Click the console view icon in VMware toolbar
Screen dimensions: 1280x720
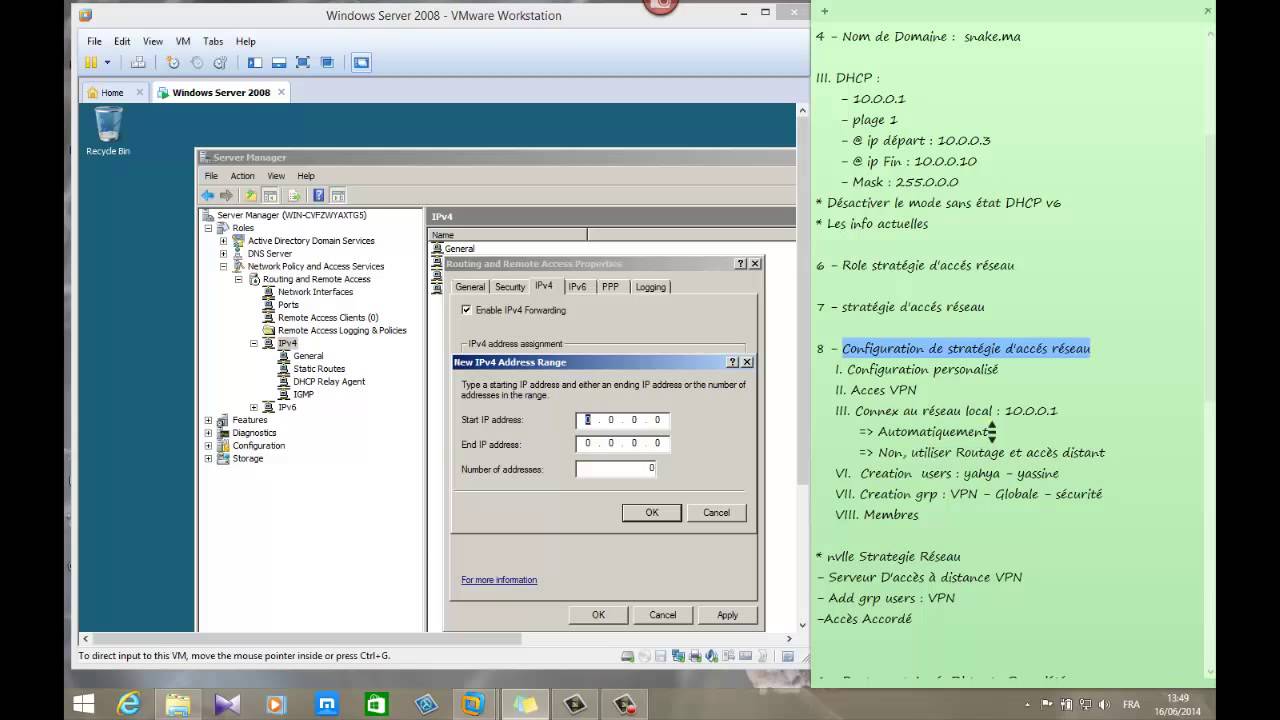click(x=361, y=62)
